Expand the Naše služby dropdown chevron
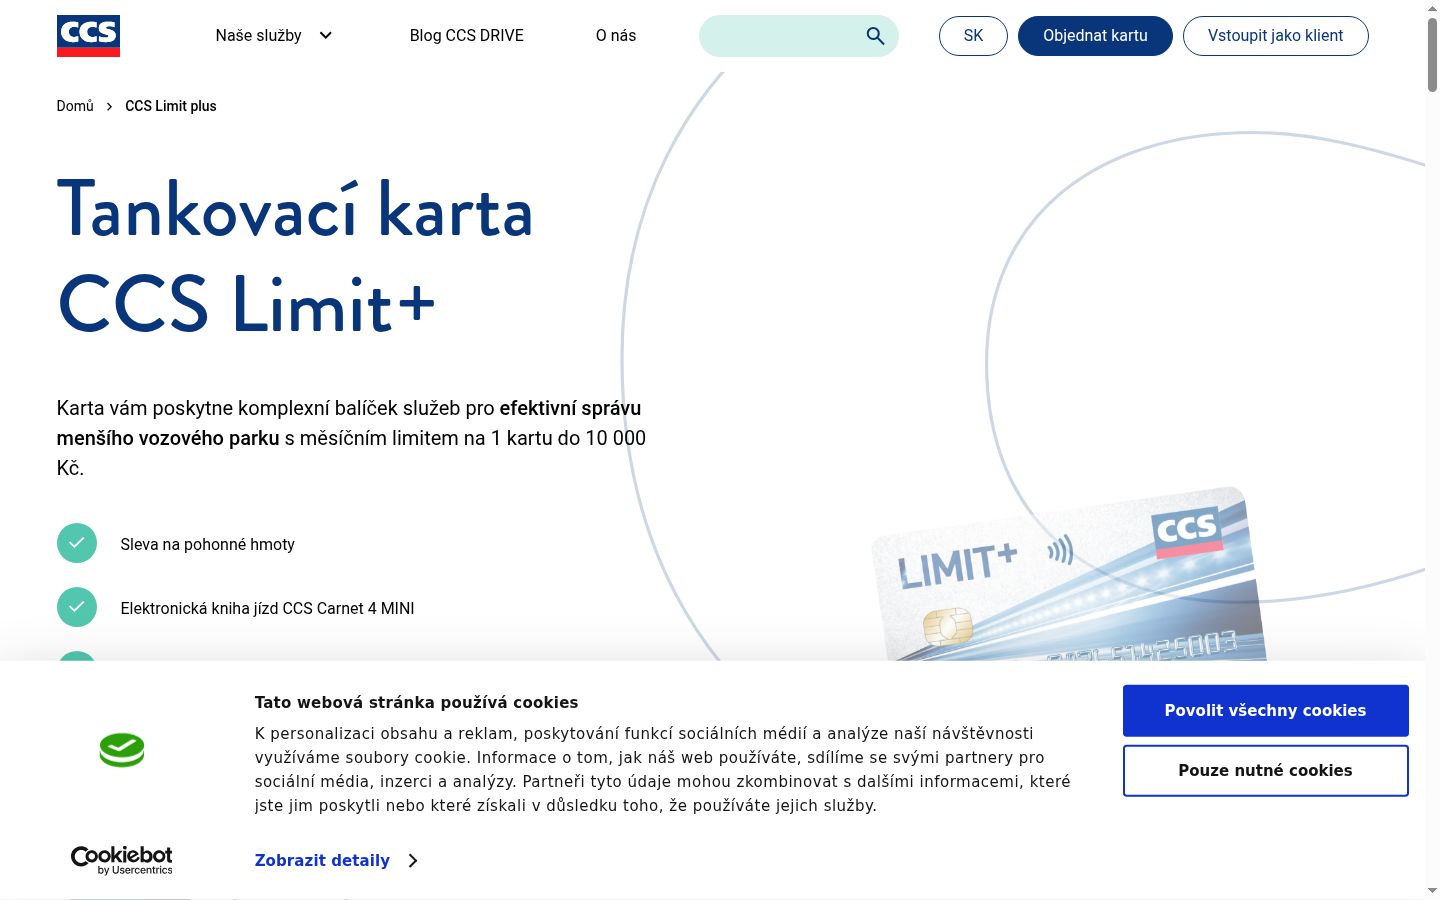 [325, 36]
